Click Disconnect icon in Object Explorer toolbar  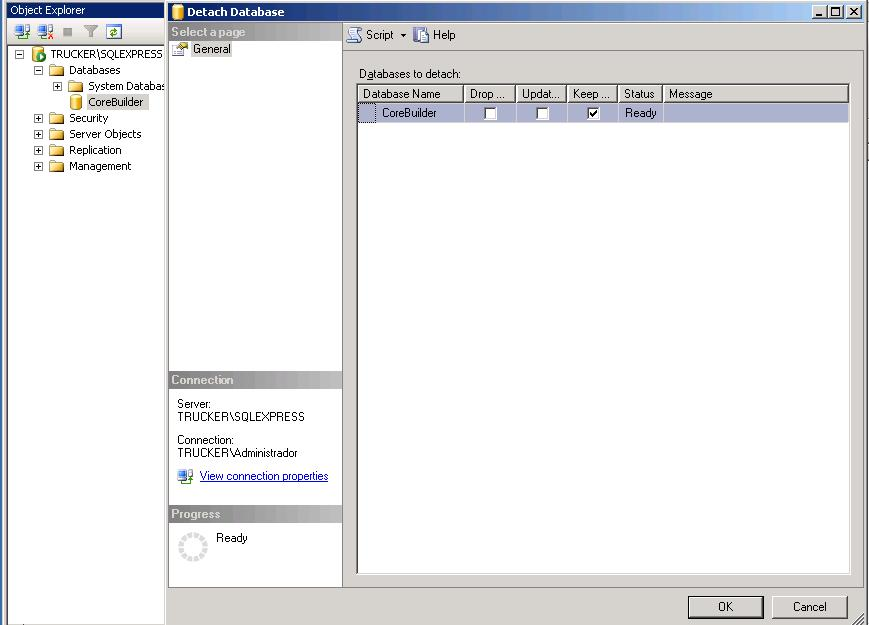point(45,32)
